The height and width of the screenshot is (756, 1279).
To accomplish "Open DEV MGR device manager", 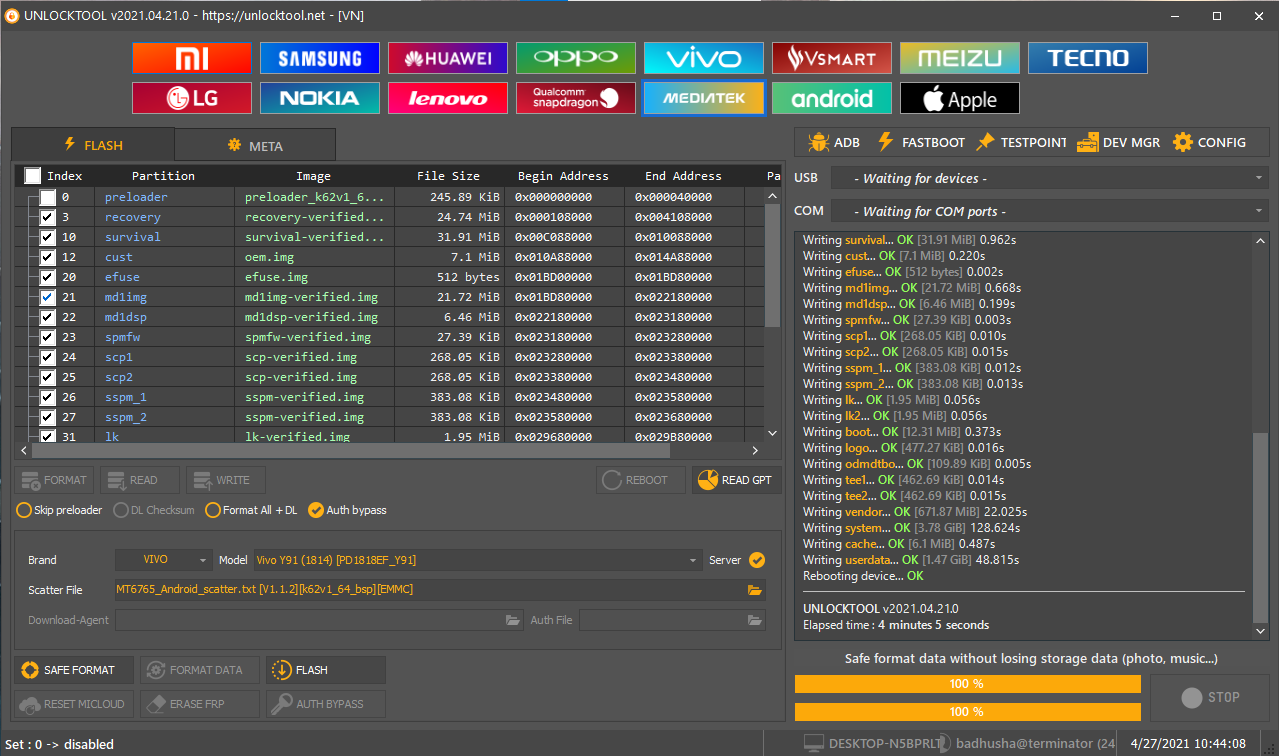I will point(1118,142).
